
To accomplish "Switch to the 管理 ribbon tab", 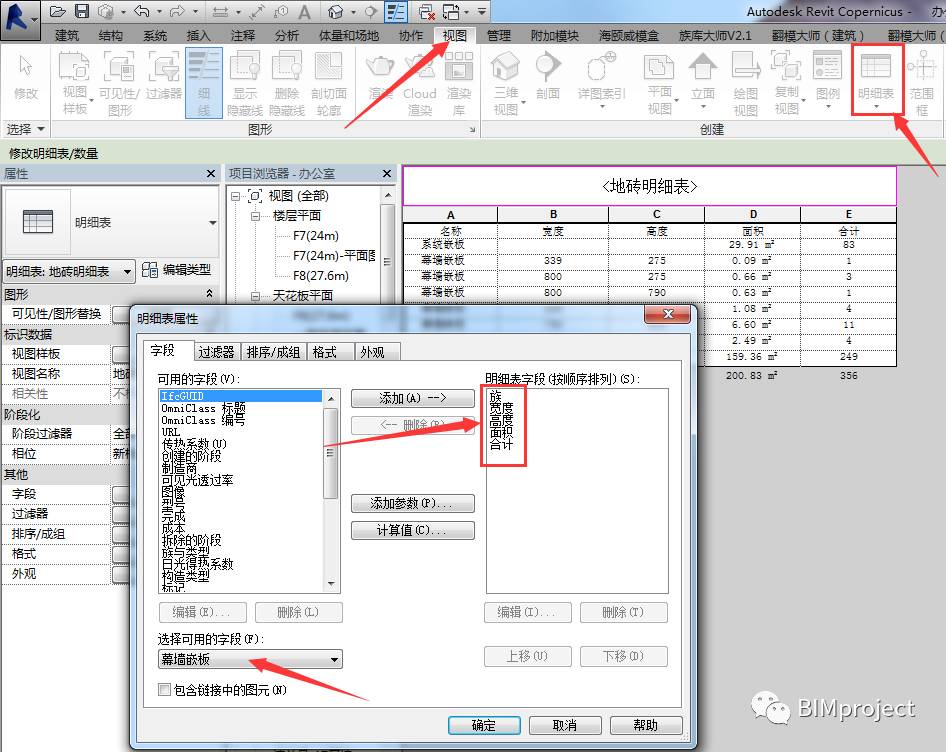I will click(x=499, y=36).
